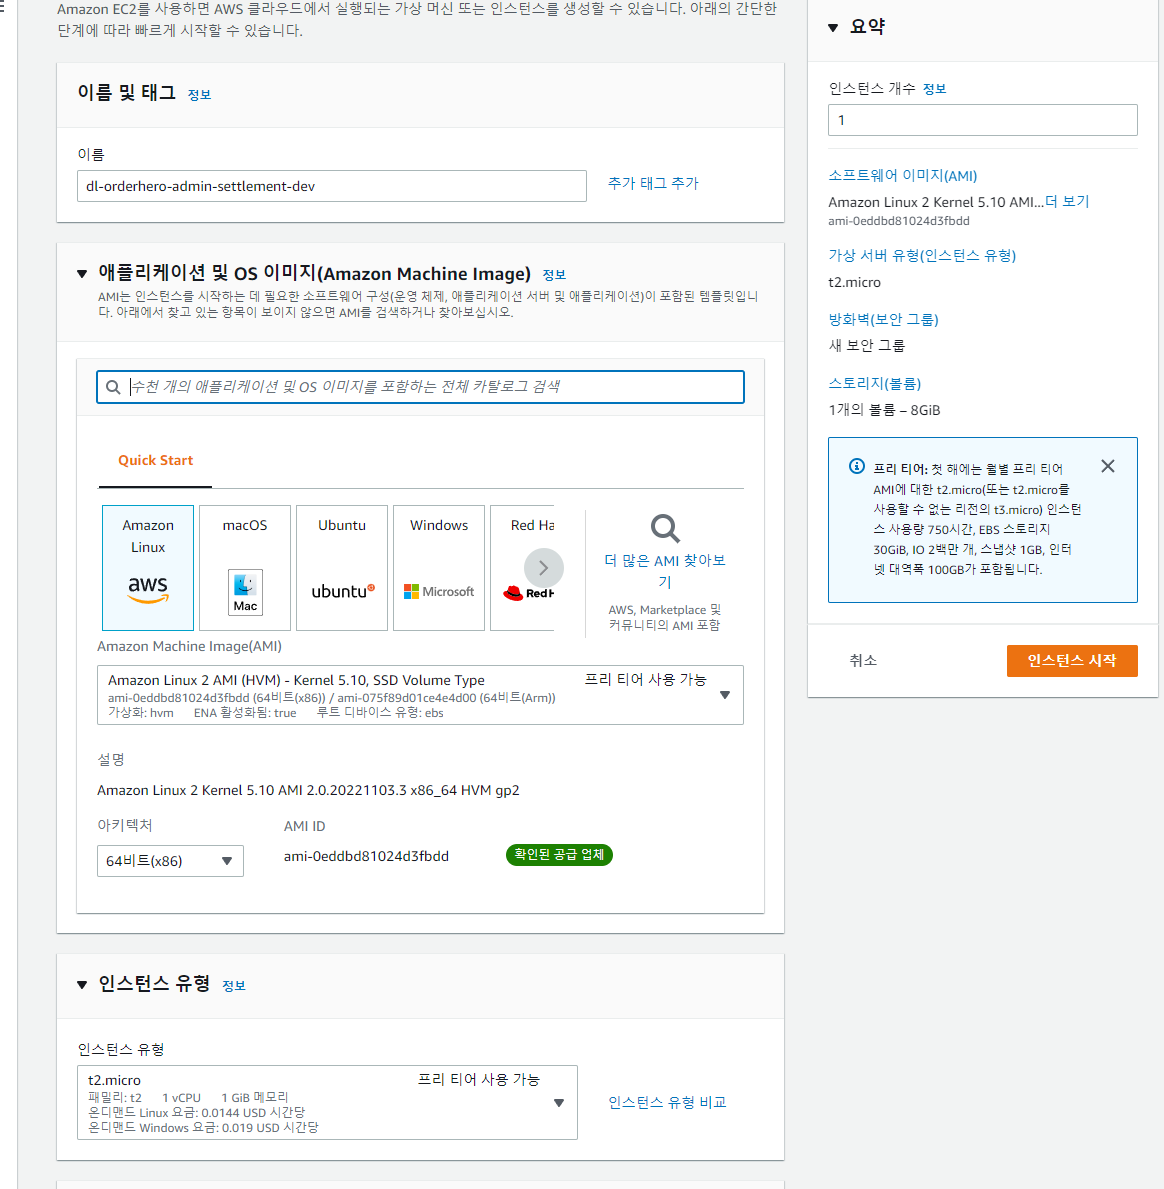Pick the Red Hat AMI tile
The height and width of the screenshot is (1189, 1164).
[x=522, y=568]
